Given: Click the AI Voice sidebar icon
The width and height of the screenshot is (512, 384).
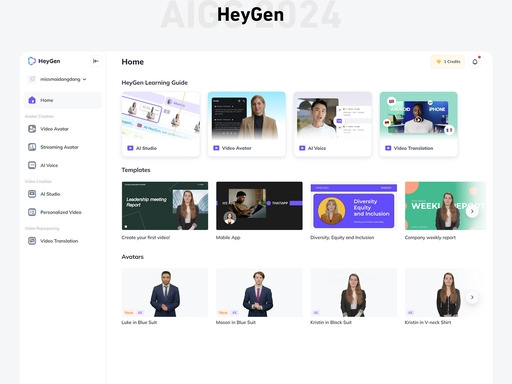Looking at the screenshot, I should coord(32,165).
